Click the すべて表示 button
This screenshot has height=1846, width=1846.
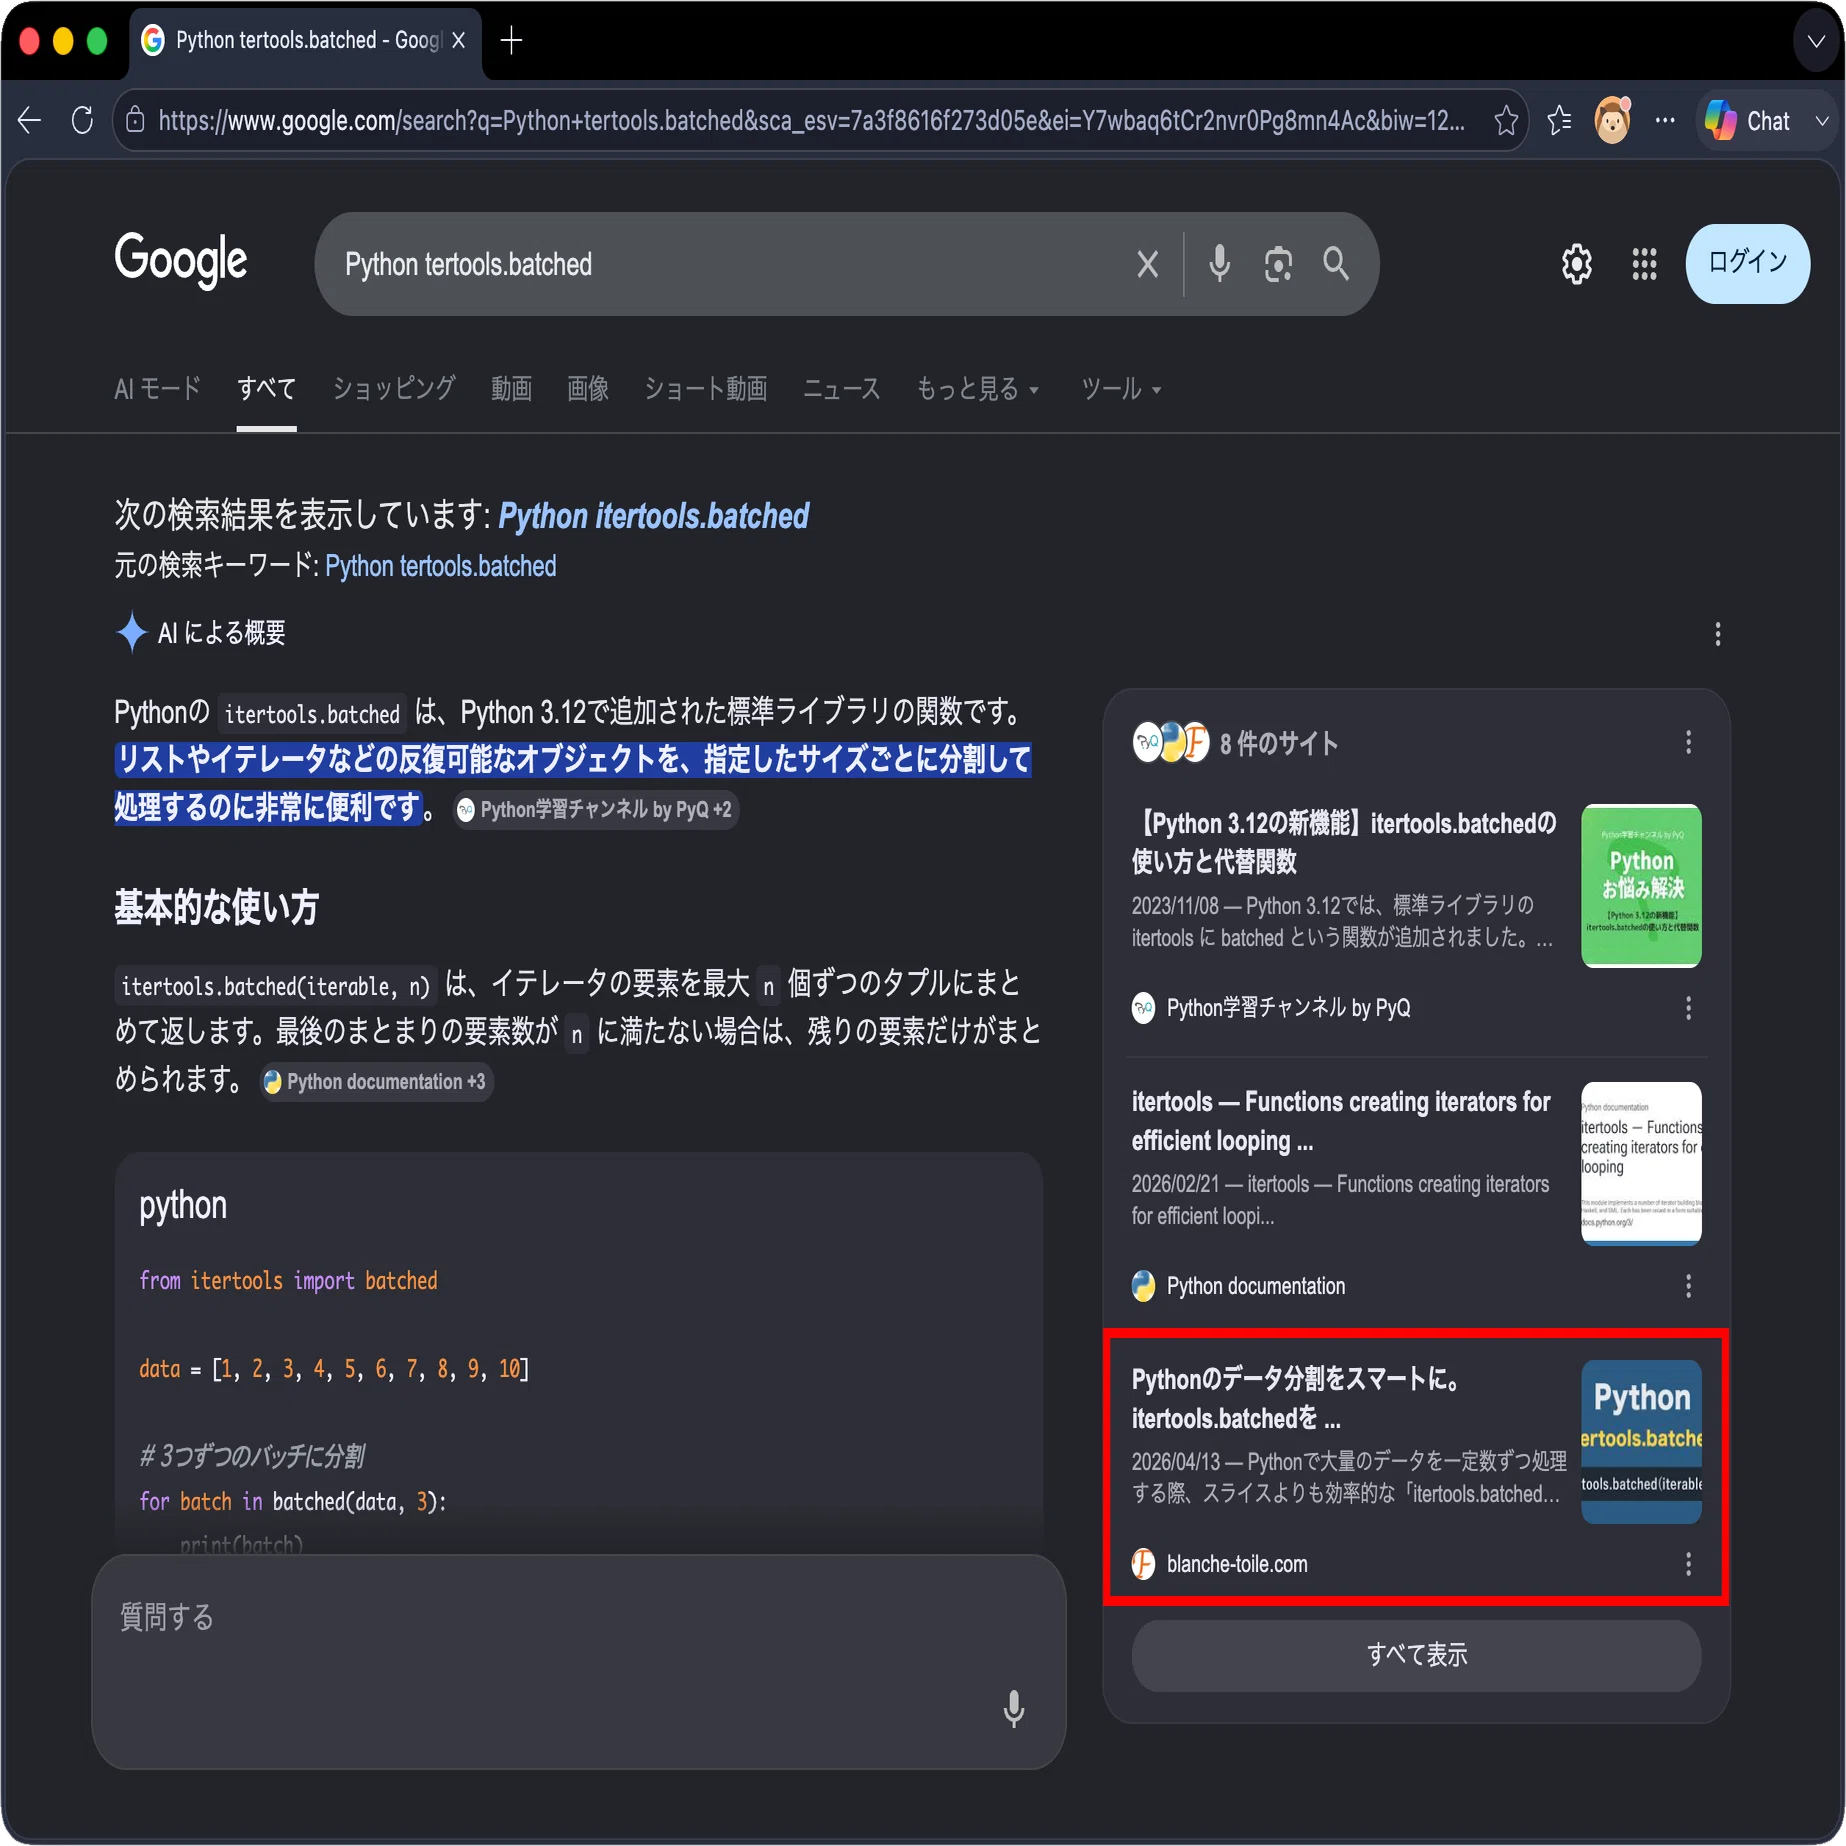click(1416, 1656)
